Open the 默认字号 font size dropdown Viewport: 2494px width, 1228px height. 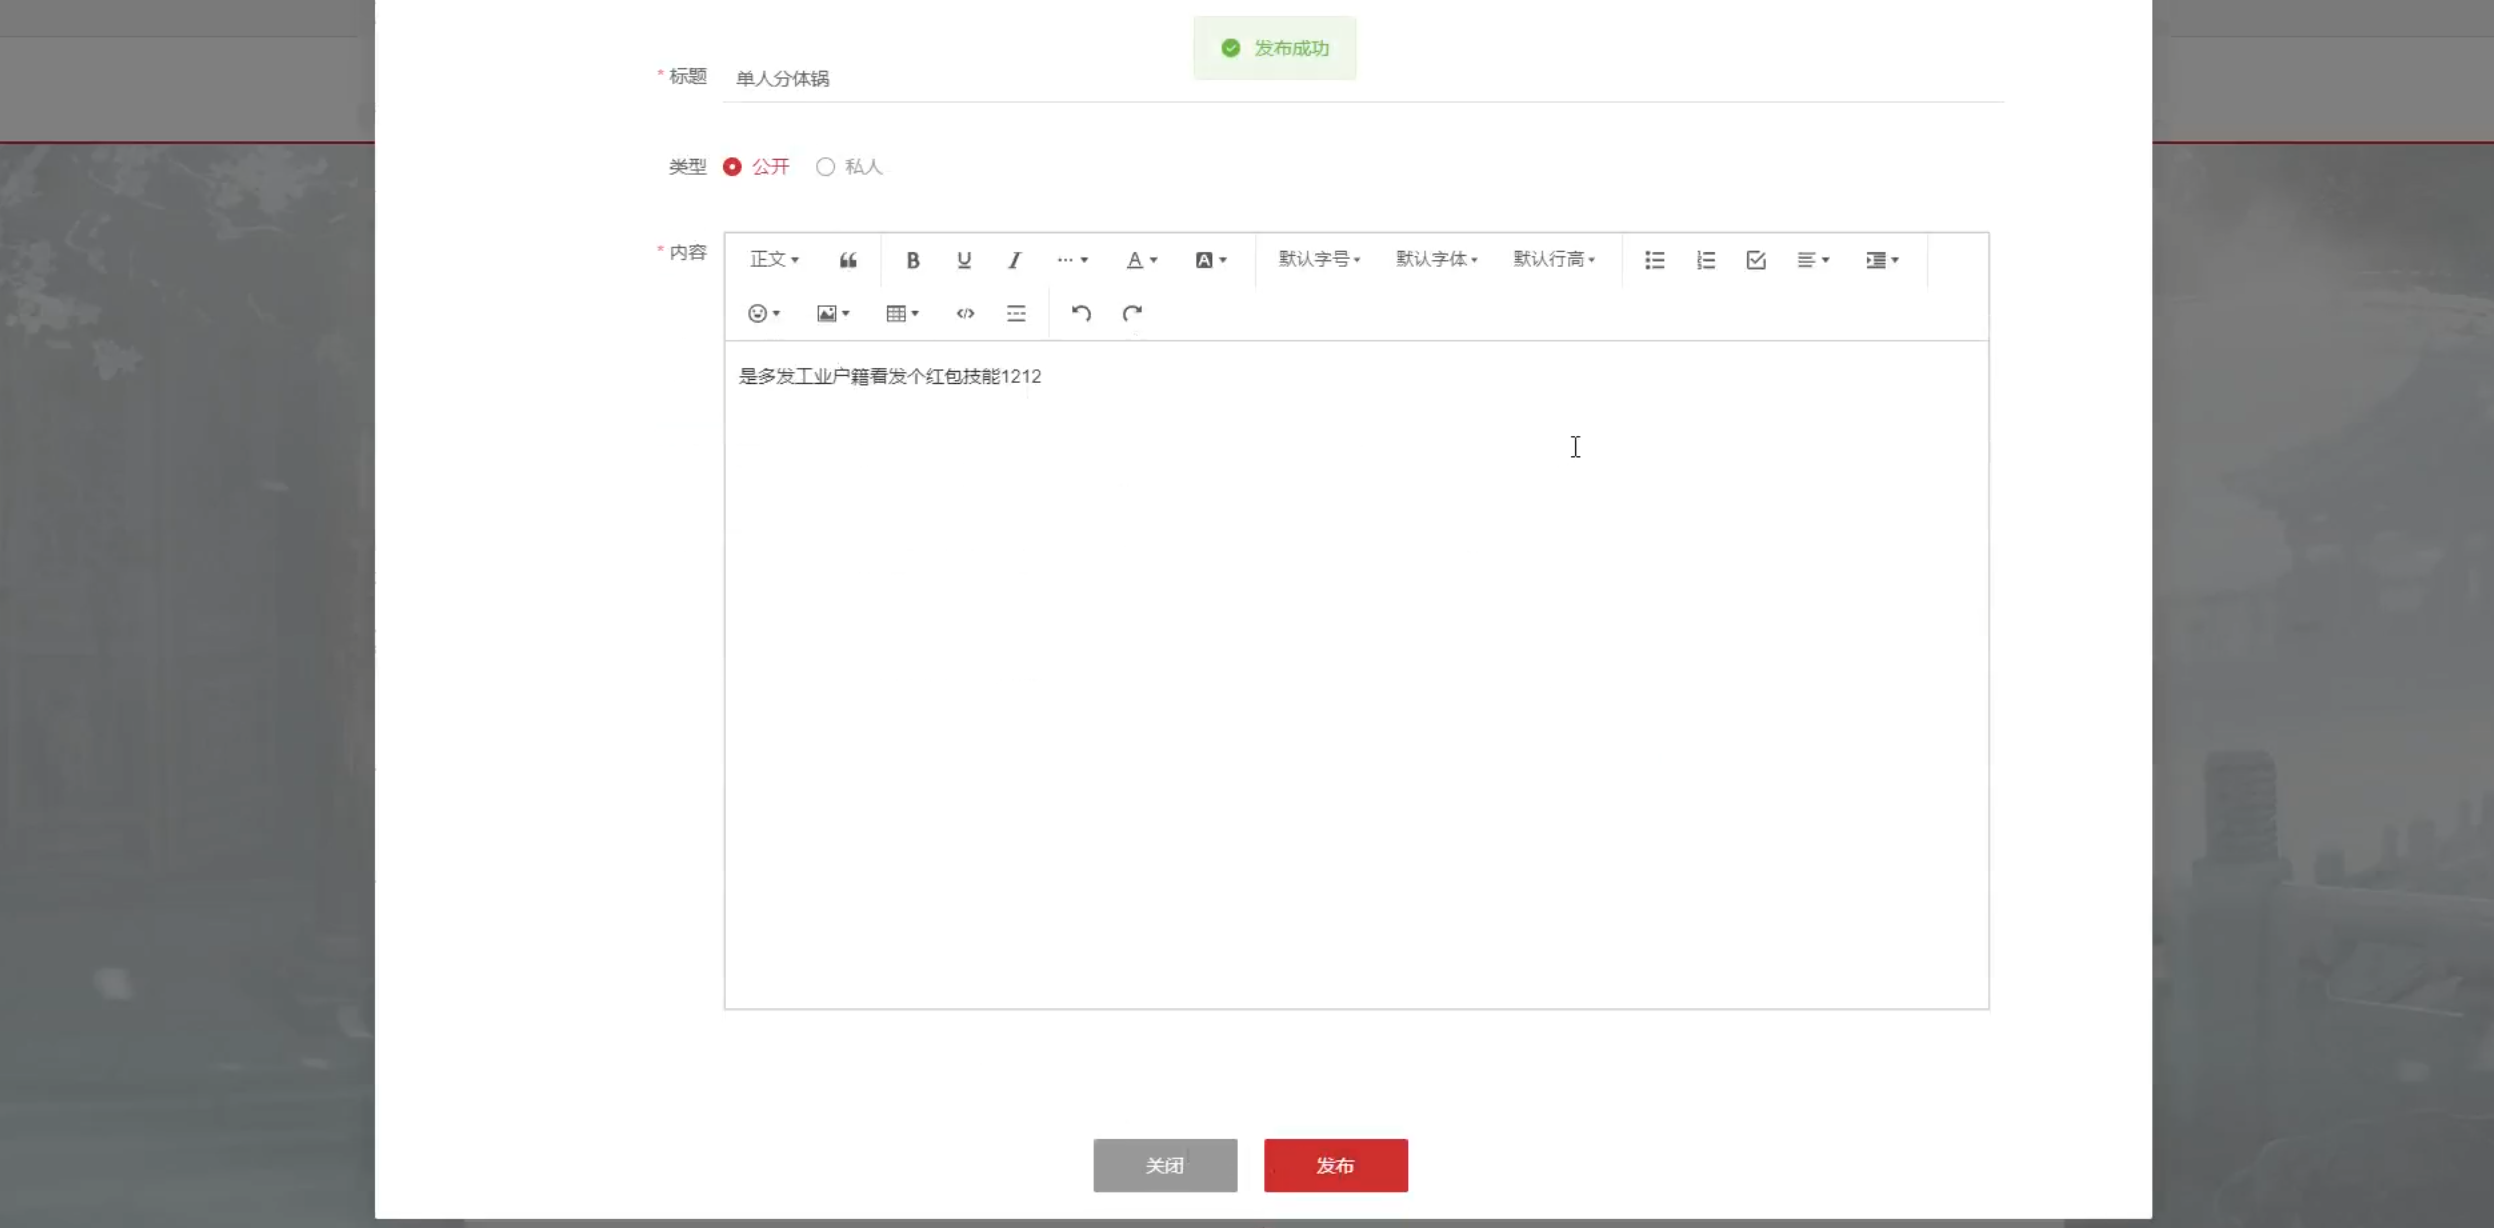(x=1318, y=259)
